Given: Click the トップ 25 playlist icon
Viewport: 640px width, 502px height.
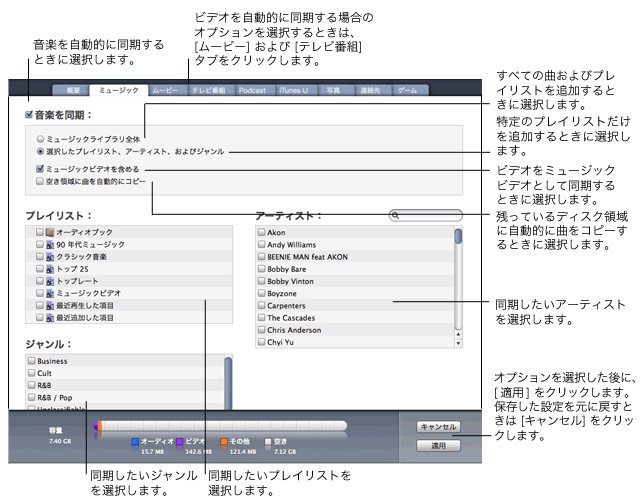Looking at the screenshot, I should tap(50, 269).
